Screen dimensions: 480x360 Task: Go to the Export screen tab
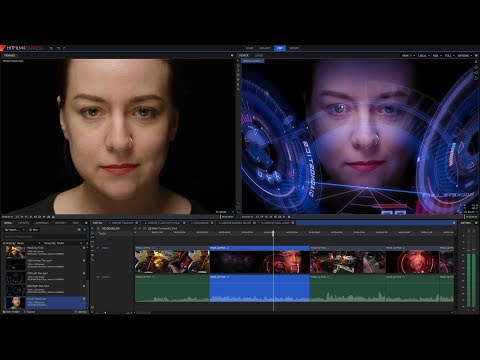[294, 48]
